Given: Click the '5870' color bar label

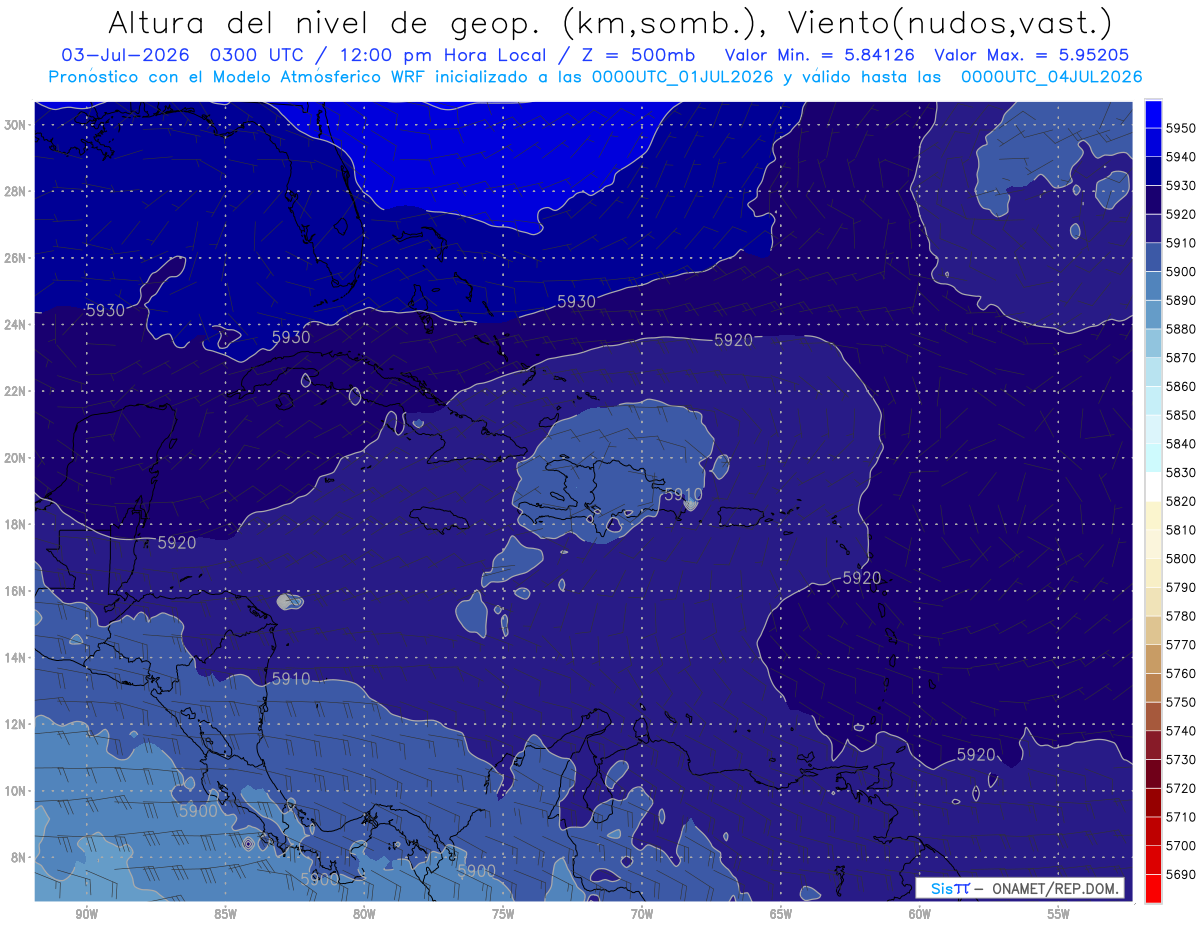Looking at the screenshot, I should pyautogui.click(x=1181, y=357).
